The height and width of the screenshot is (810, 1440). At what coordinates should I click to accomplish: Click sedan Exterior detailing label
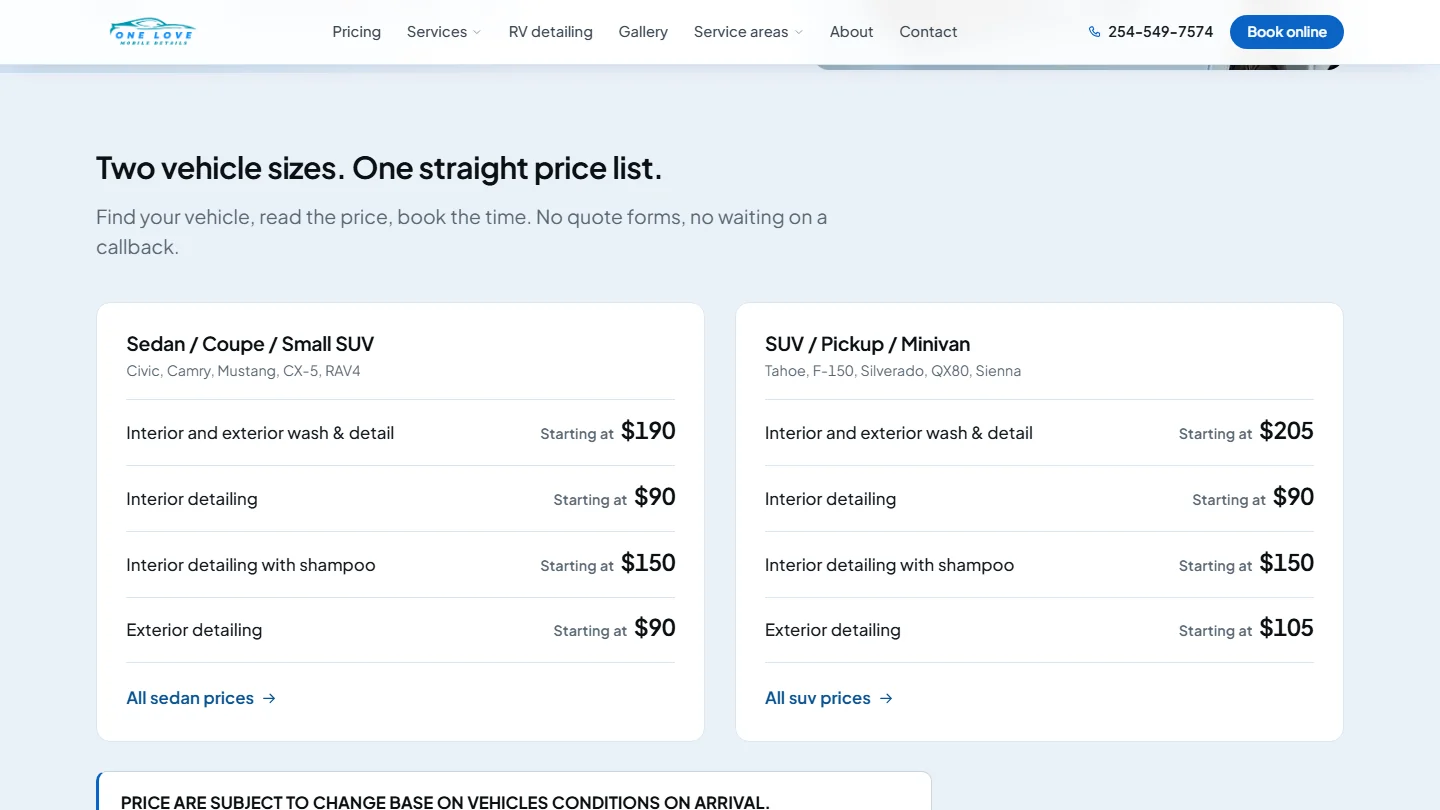(x=194, y=630)
